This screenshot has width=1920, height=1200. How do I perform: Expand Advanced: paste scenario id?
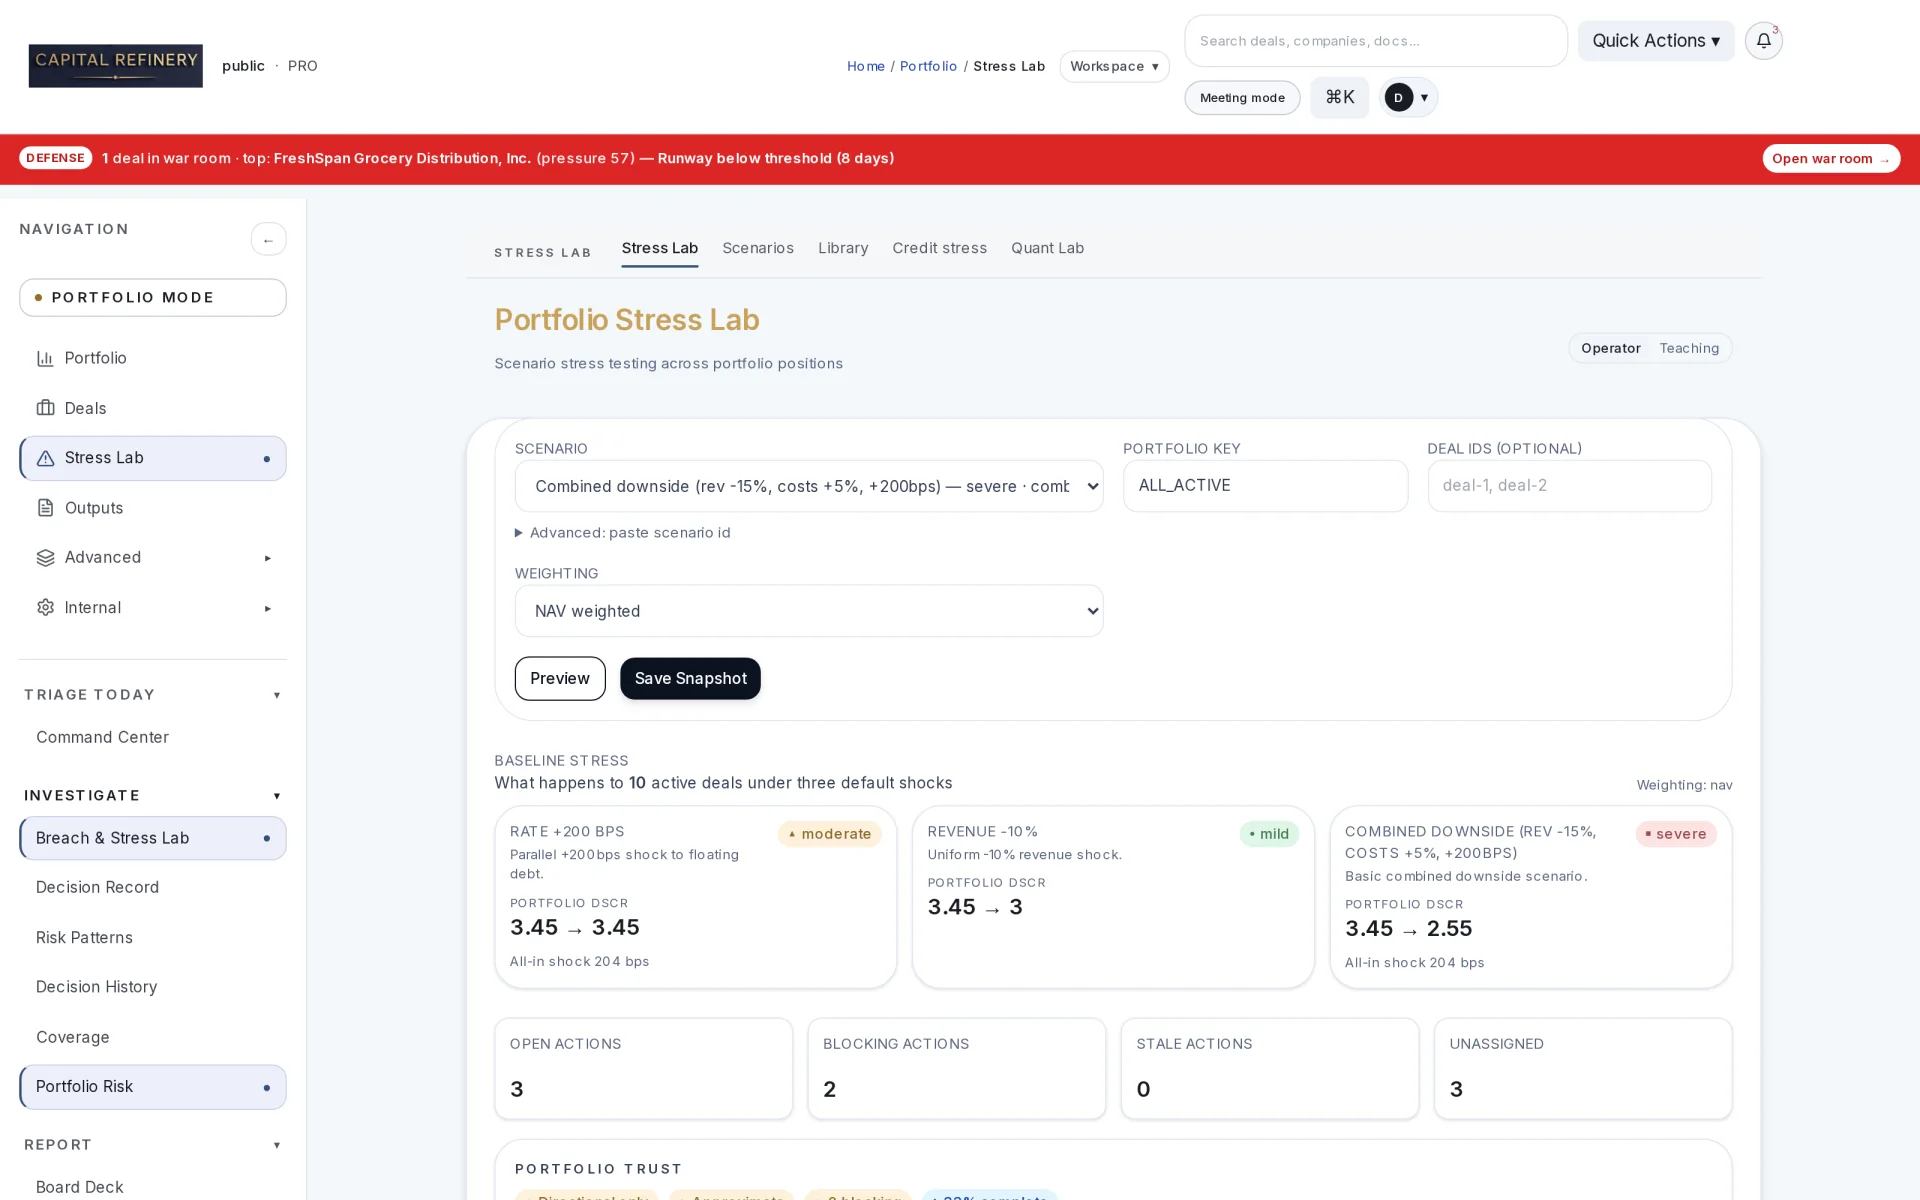[x=623, y=533]
